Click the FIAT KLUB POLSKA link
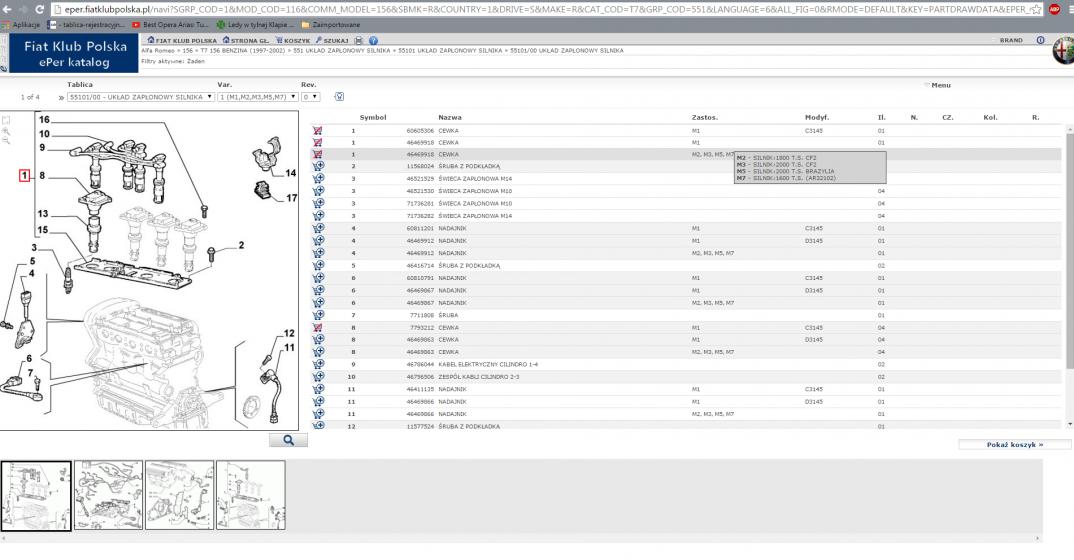 (183, 40)
